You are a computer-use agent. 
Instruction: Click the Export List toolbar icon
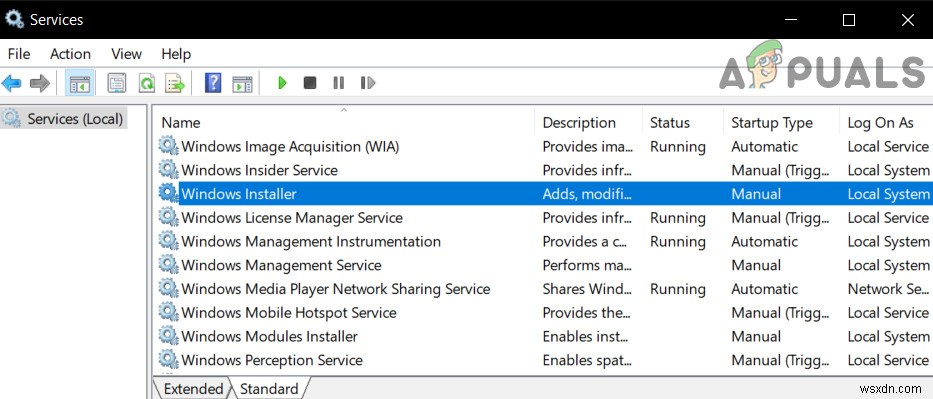176,83
